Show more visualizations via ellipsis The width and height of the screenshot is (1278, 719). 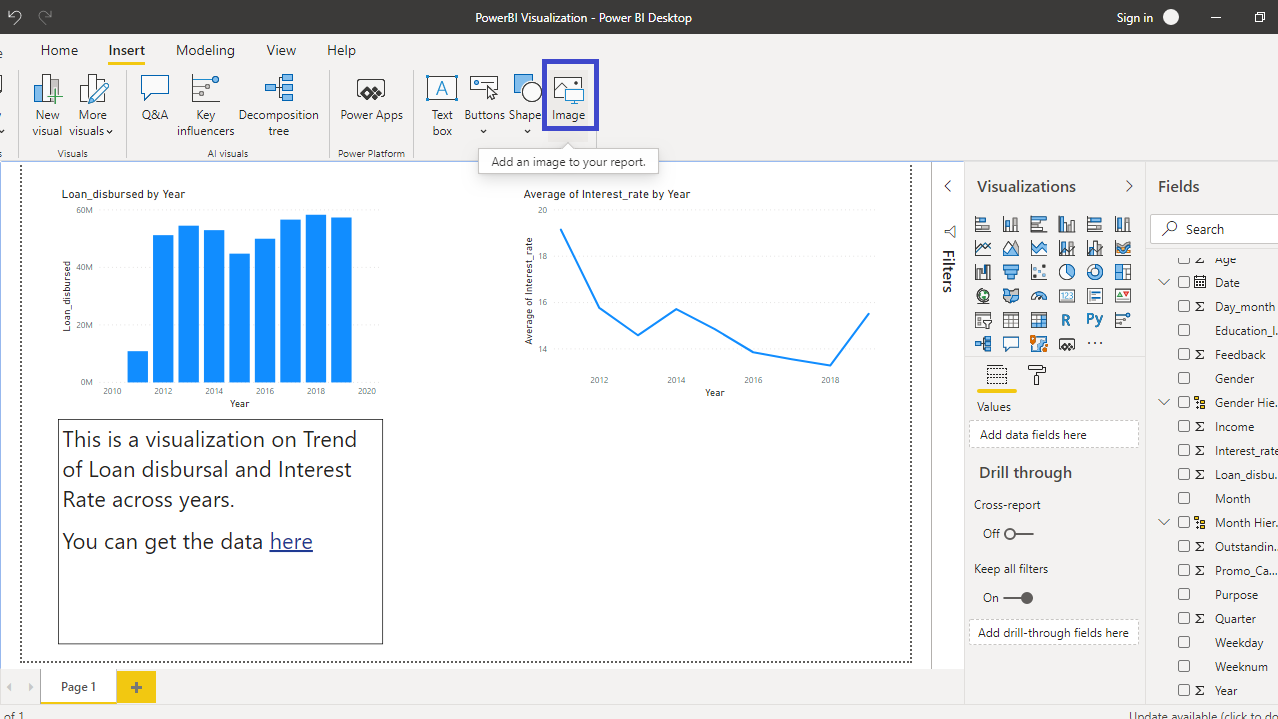pos(1095,344)
